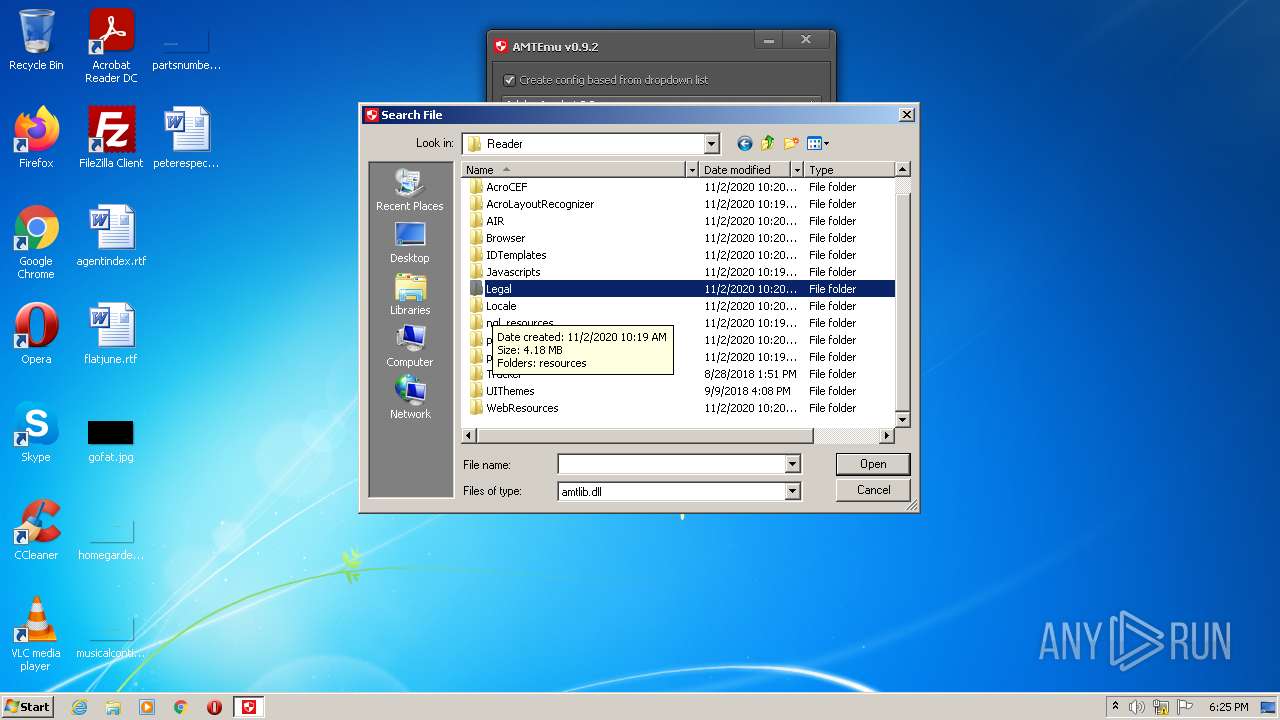Open Internet Explorer from taskbar
The image size is (1280, 720).
coord(80,707)
